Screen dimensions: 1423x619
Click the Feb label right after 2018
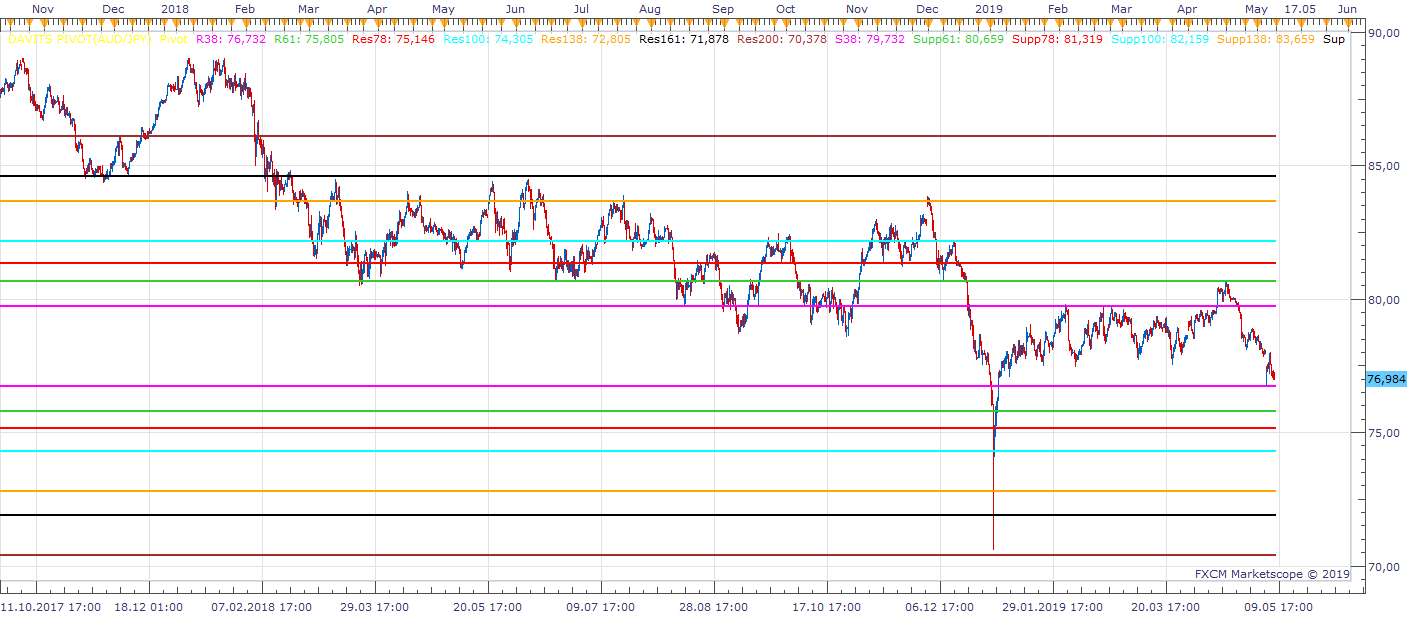(243, 8)
